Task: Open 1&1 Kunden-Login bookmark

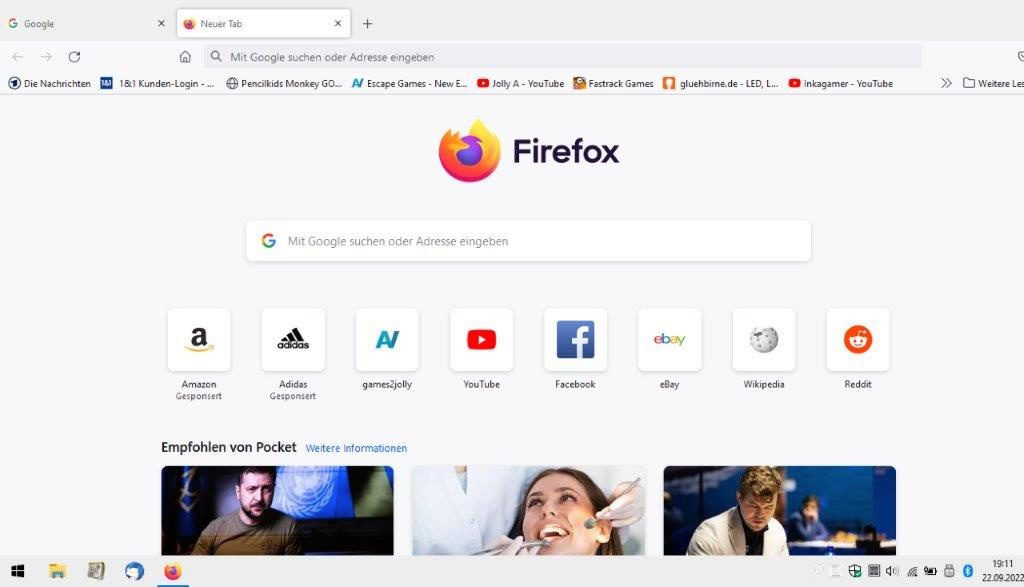Action: [x=157, y=84]
